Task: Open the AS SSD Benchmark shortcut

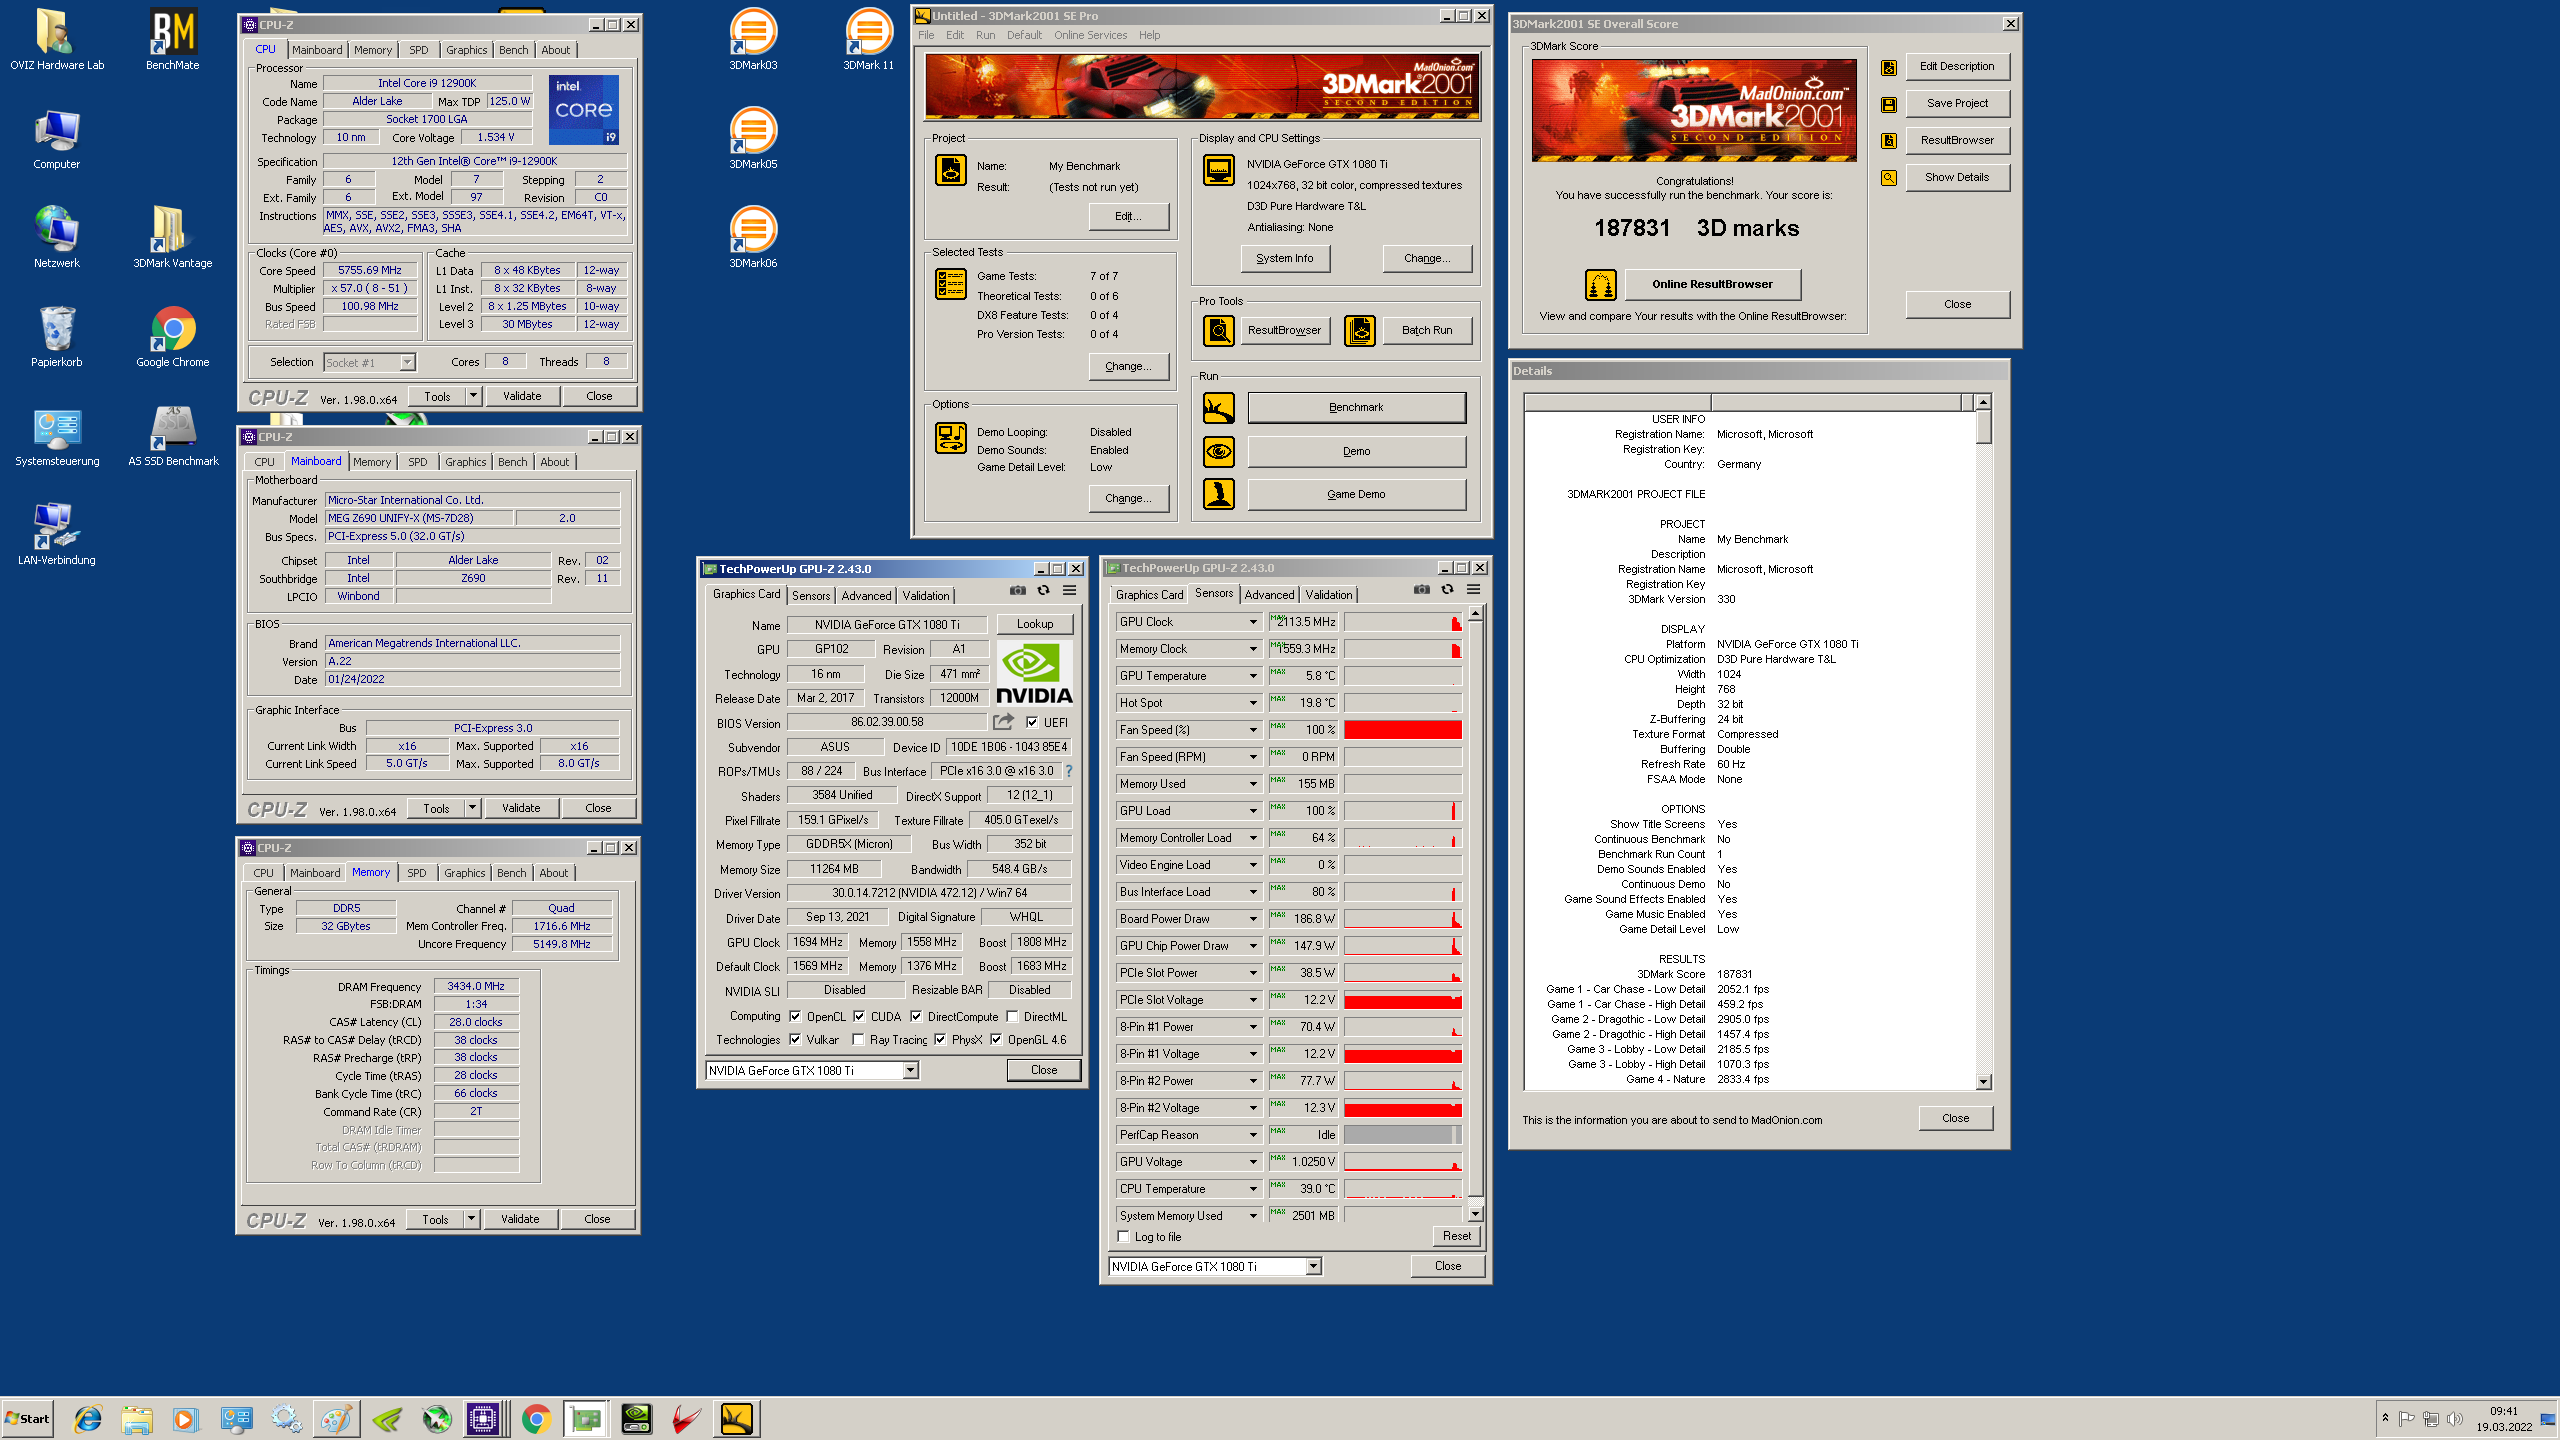Action: 172,436
